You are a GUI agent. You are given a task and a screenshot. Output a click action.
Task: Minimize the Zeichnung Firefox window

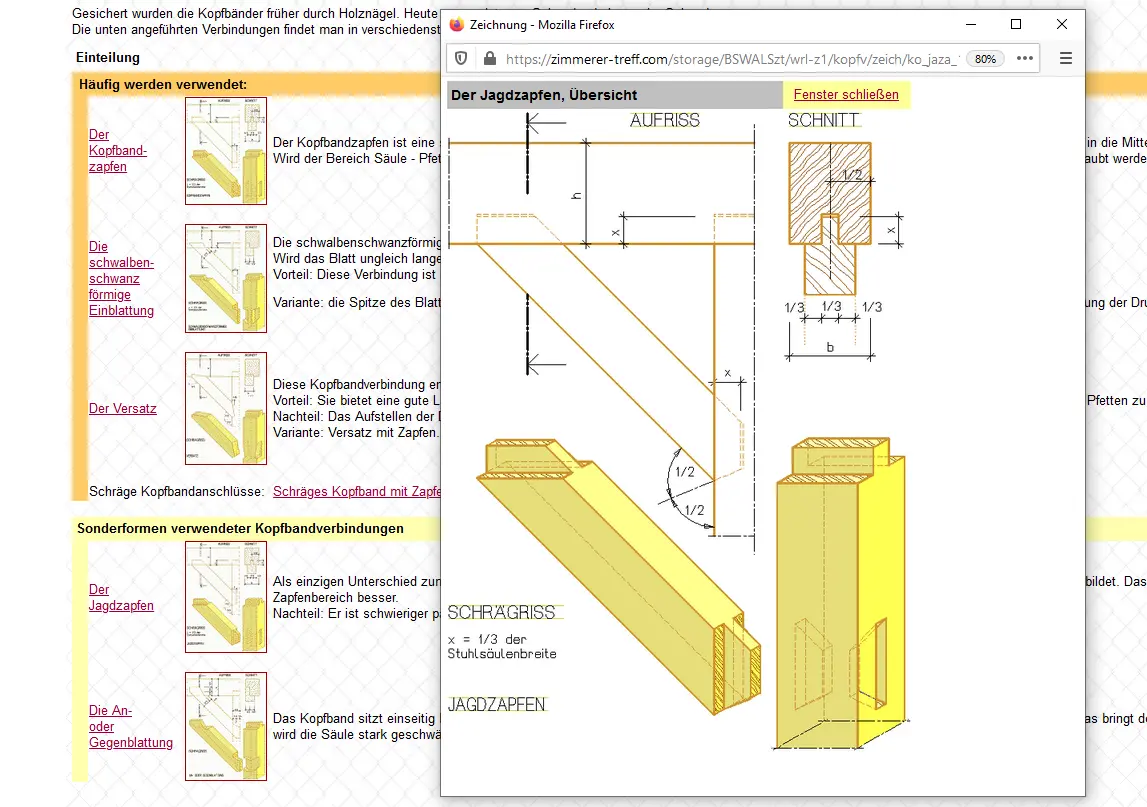tap(971, 24)
